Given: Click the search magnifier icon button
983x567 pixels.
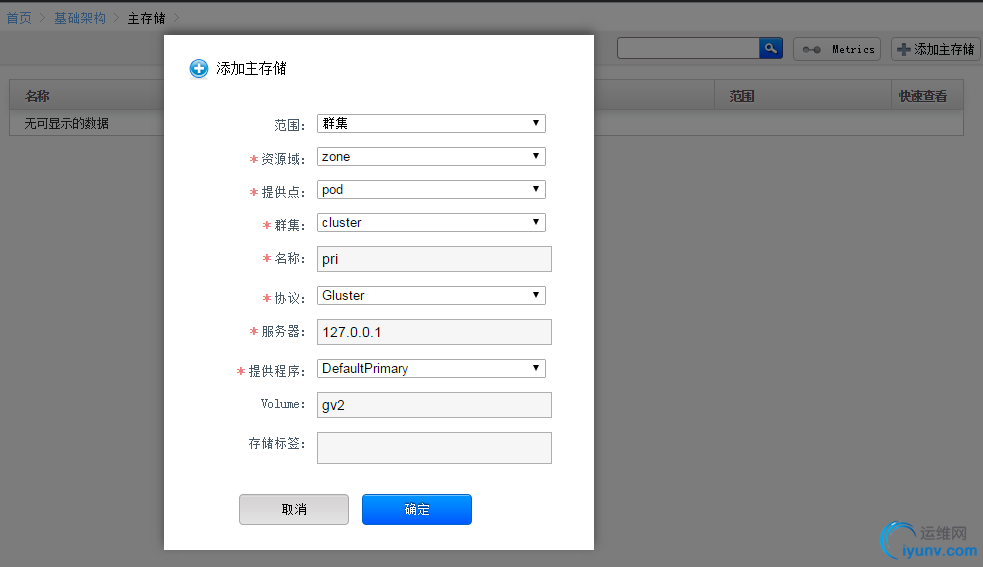Looking at the screenshot, I should pyautogui.click(x=770, y=48).
